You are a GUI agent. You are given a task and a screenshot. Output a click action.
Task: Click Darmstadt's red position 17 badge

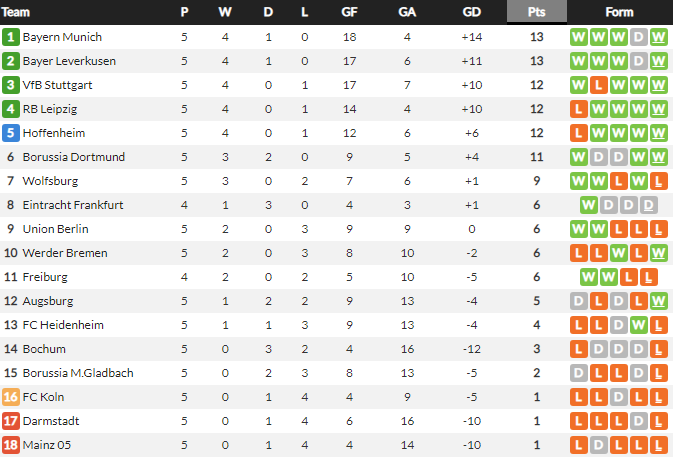pos(11,421)
